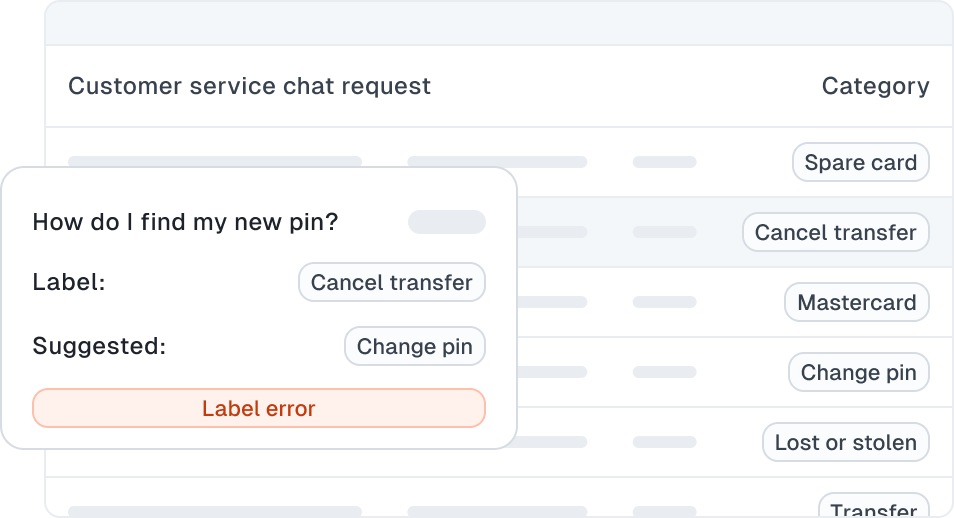Viewport: 954px width, 518px height.
Task: Select the "How do I find my new pin?" text
Action: [185, 221]
